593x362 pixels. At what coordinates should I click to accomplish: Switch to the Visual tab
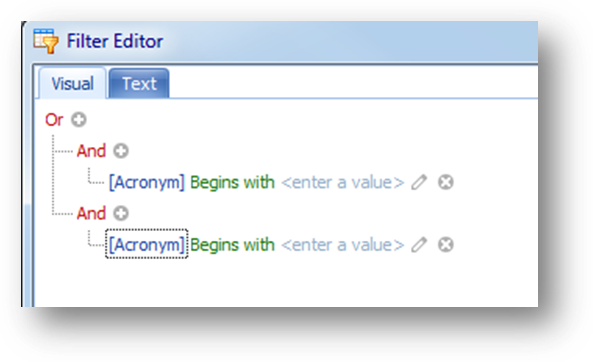click(72, 84)
